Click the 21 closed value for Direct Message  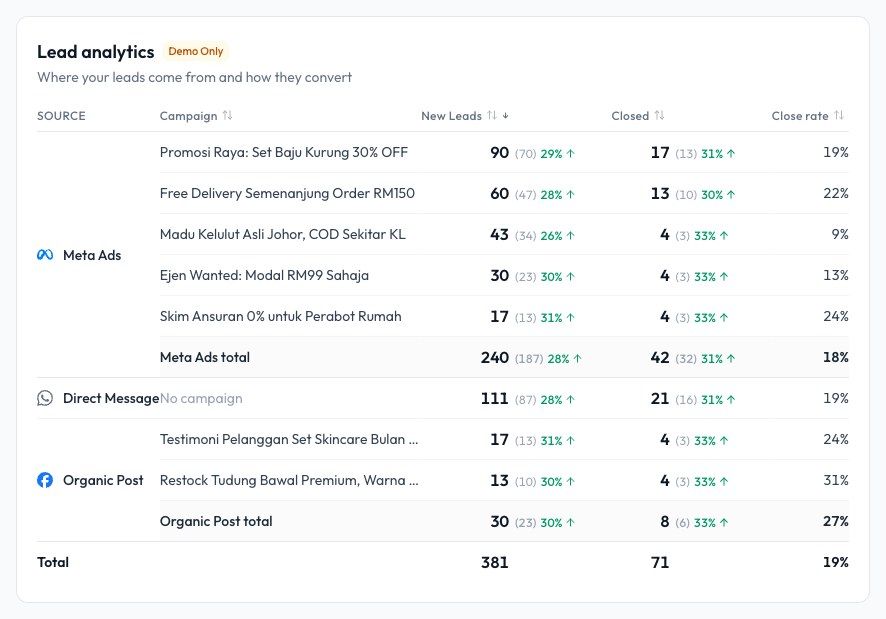[660, 399]
